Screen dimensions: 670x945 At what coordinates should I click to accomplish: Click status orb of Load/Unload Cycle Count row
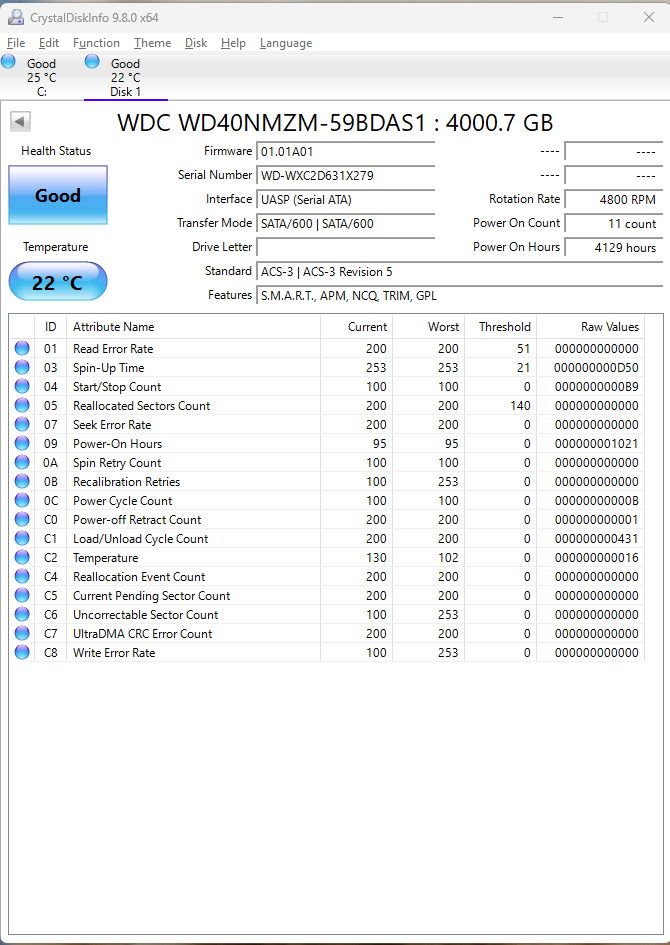pyautogui.click(x=22, y=538)
